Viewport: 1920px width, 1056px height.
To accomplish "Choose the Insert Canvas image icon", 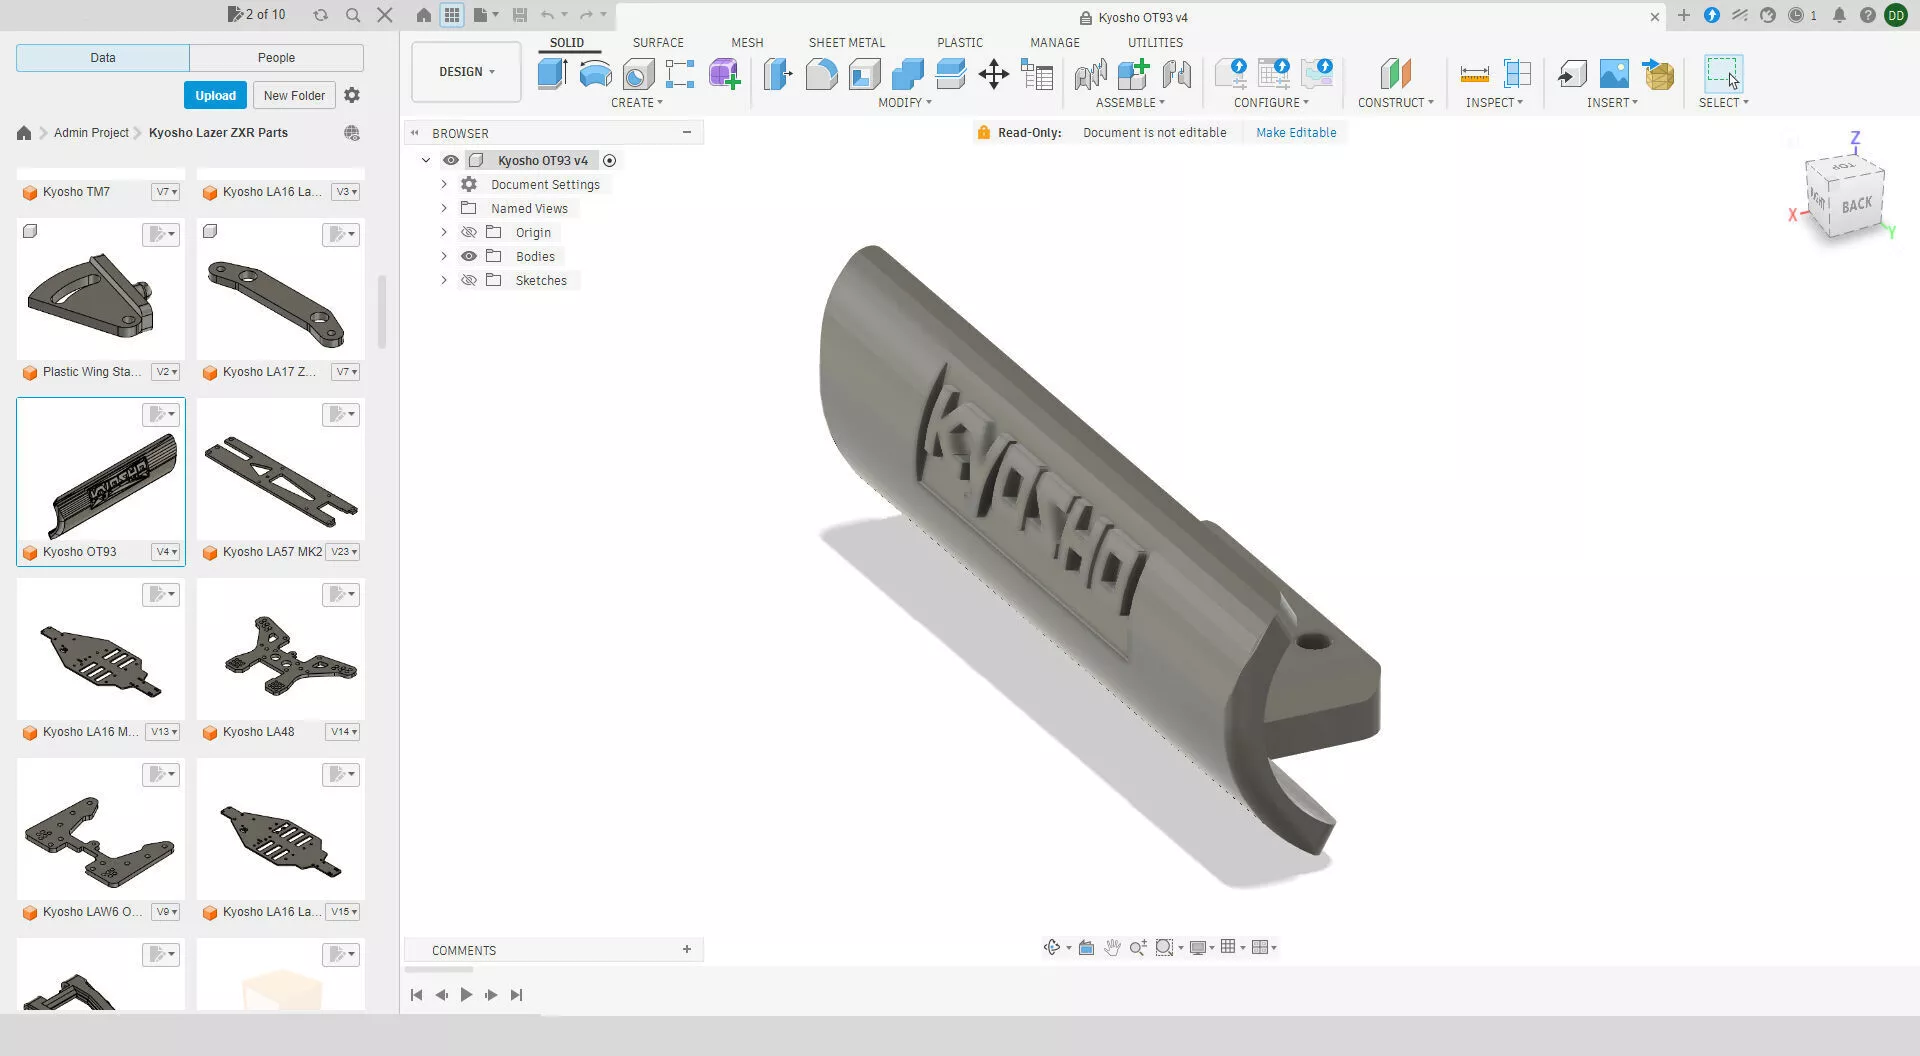I will tap(1614, 74).
